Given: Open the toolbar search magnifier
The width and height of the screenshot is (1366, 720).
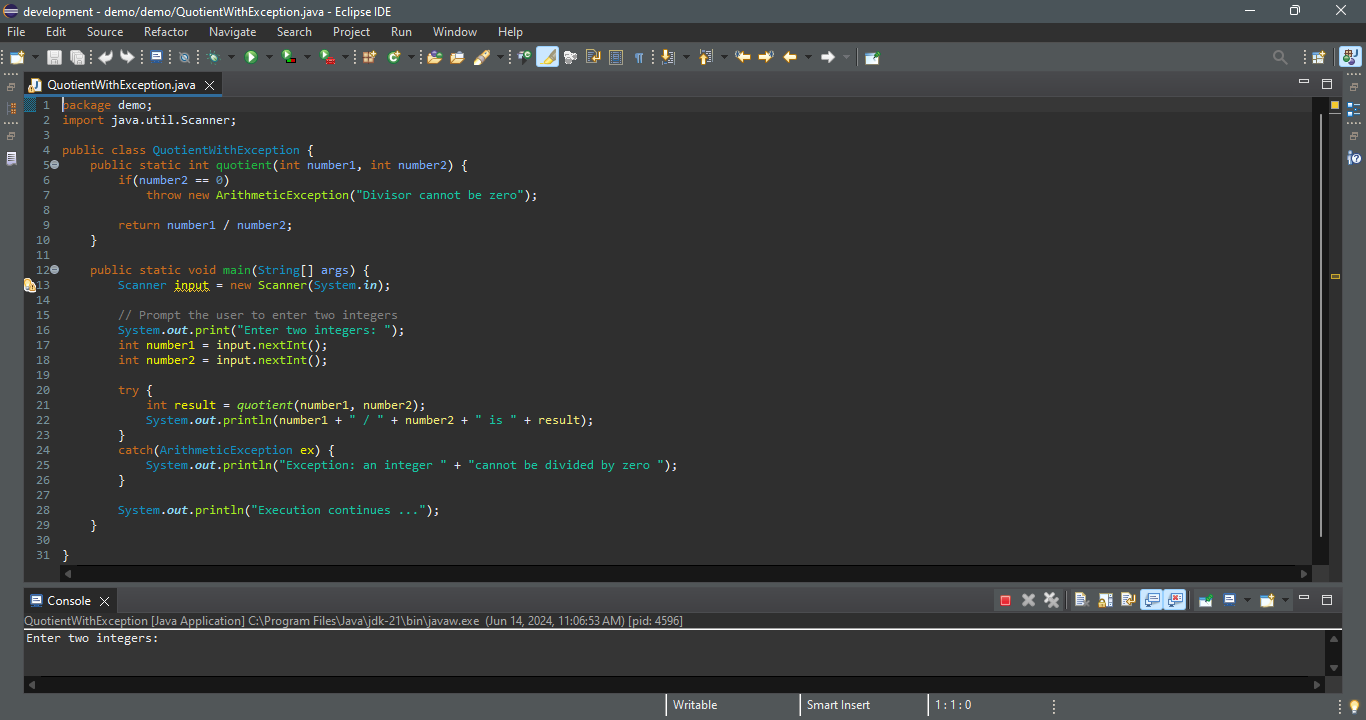Looking at the screenshot, I should pyautogui.click(x=1280, y=57).
